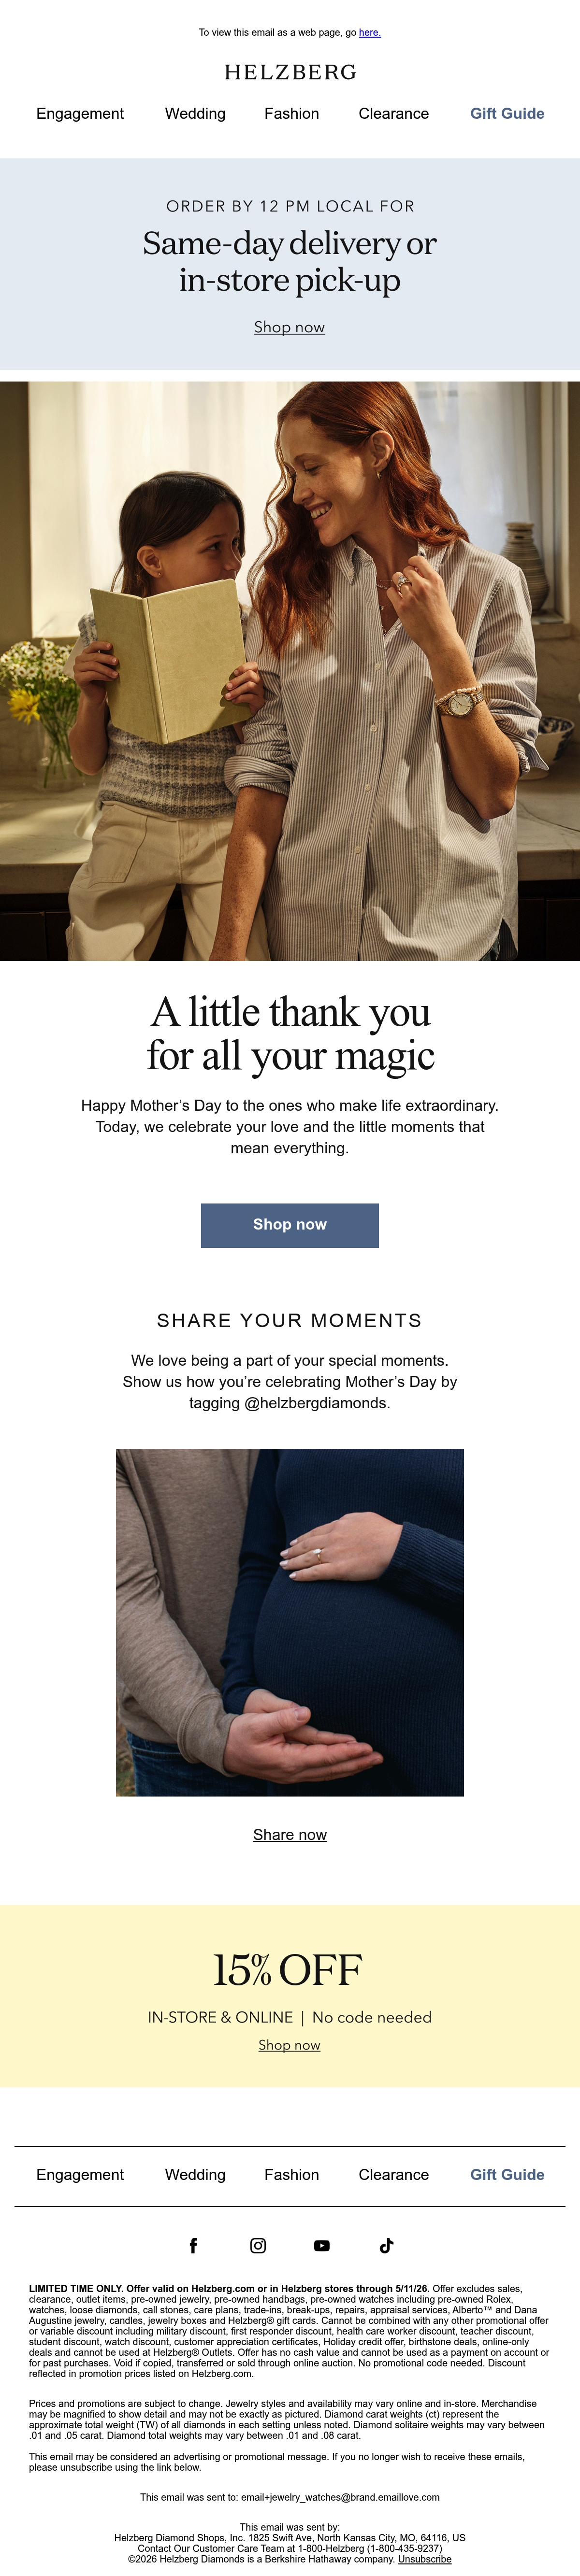Open Clearance in the footer navigation
The width and height of the screenshot is (580, 2576).
coord(394,2175)
